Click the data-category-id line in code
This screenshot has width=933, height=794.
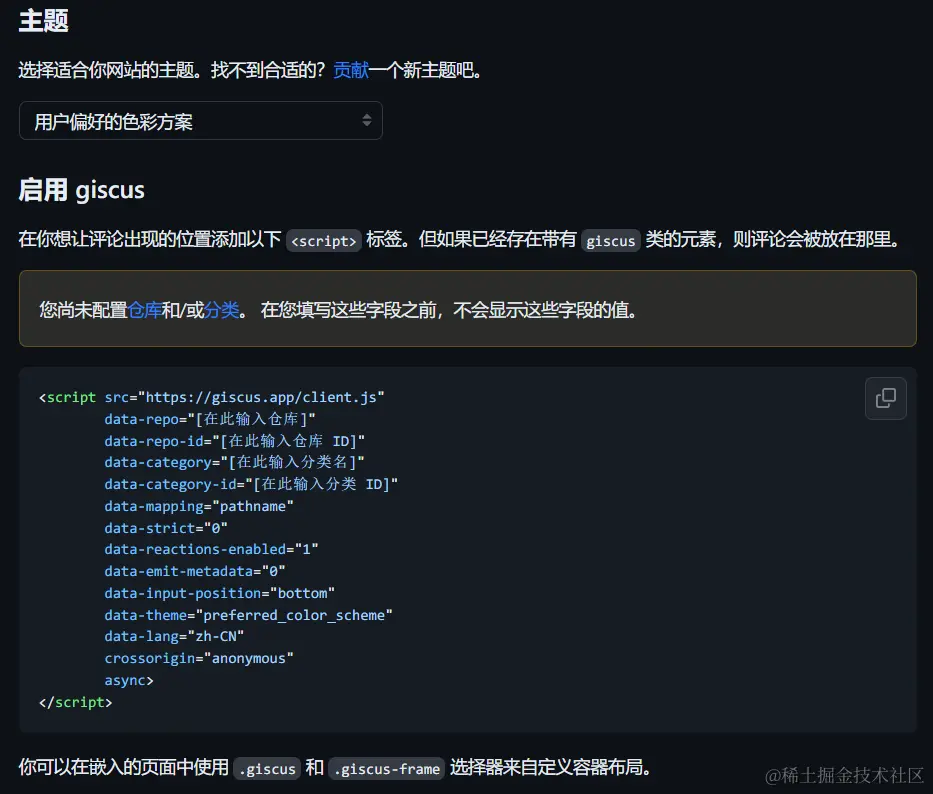[x=251, y=484]
